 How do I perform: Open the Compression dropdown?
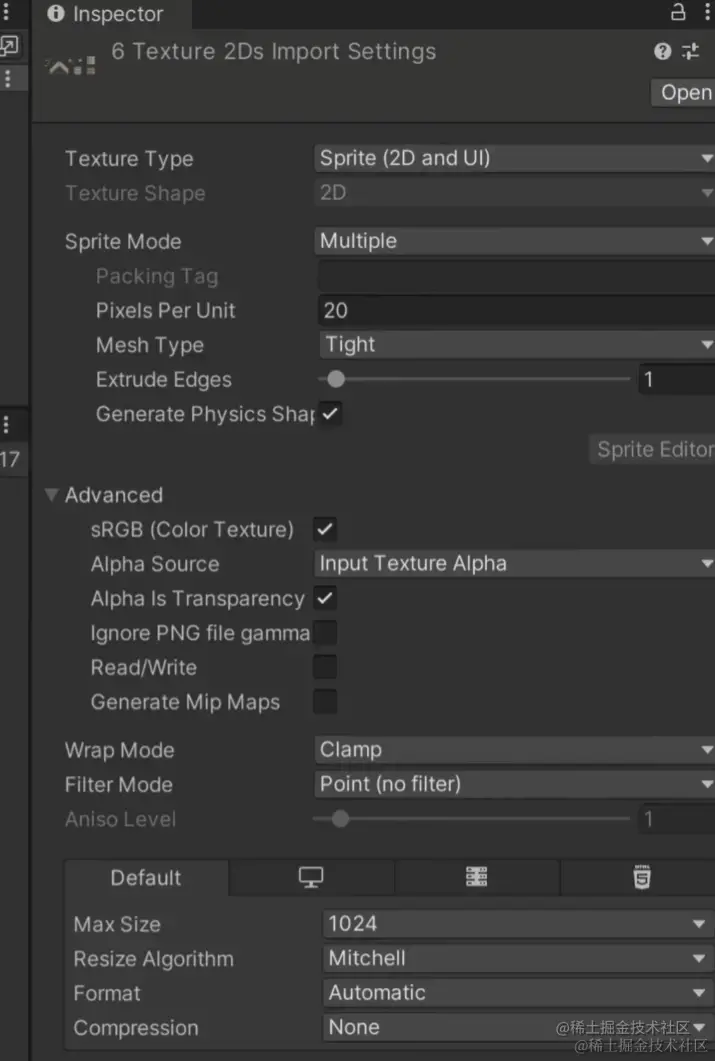coord(518,1027)
